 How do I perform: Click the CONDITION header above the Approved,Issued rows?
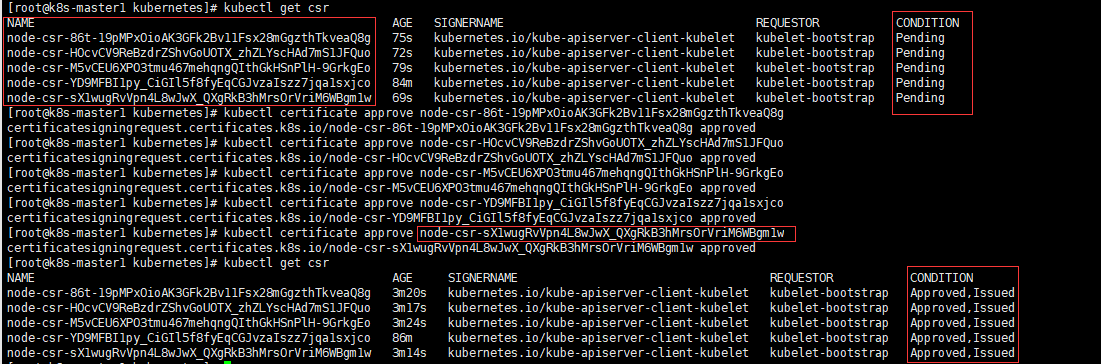942,278
